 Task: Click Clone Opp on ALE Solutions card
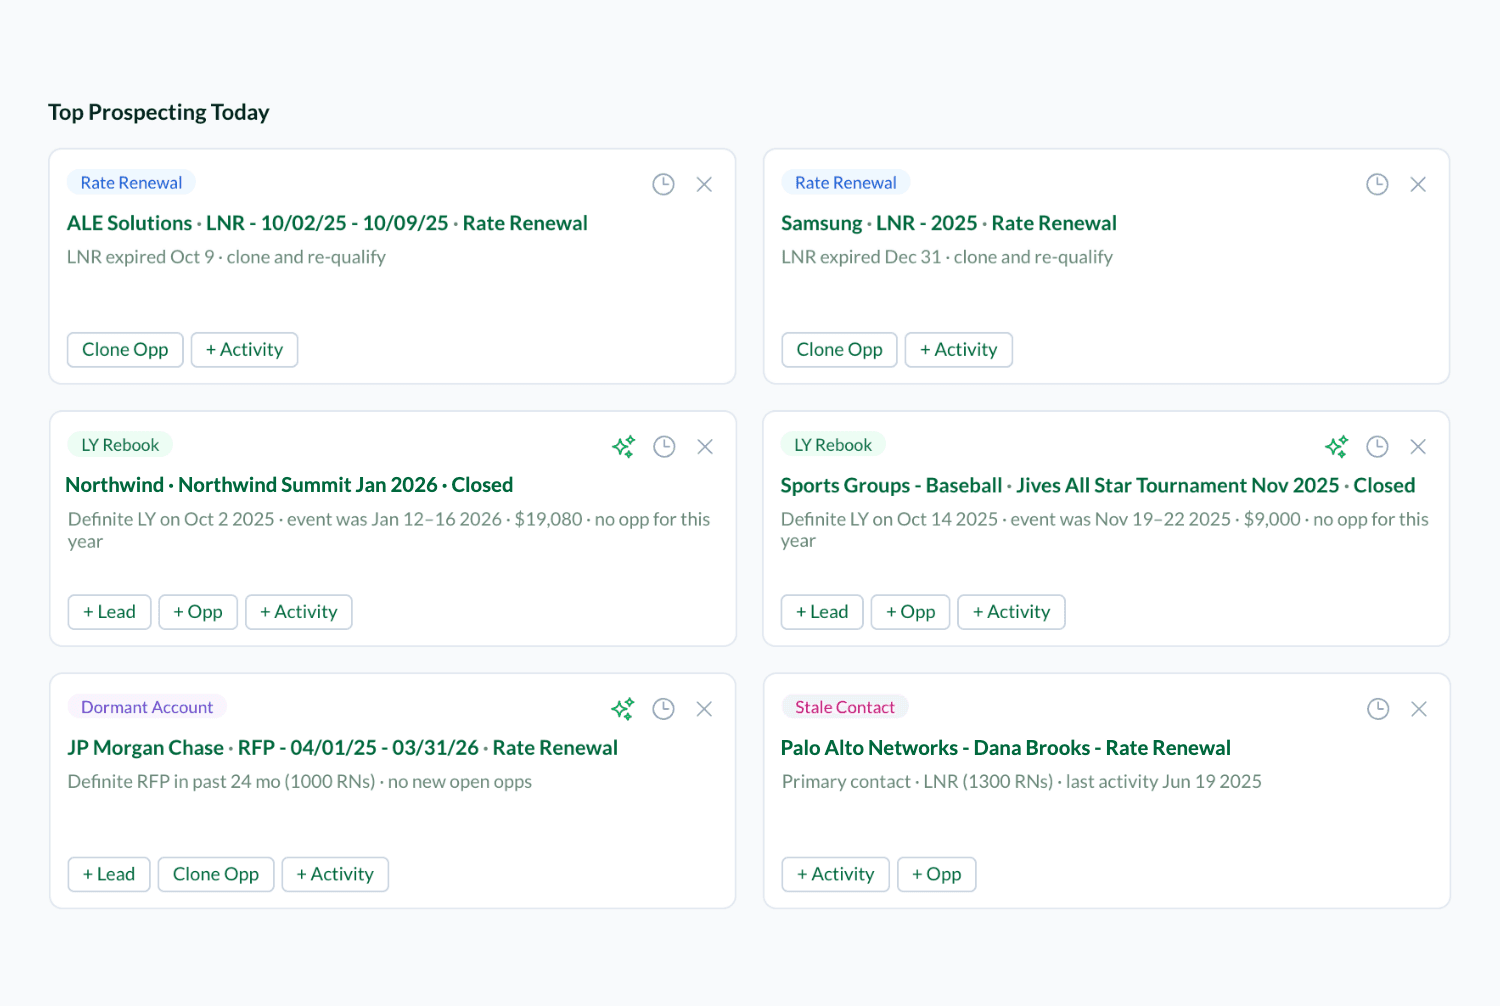click(125, 350)
